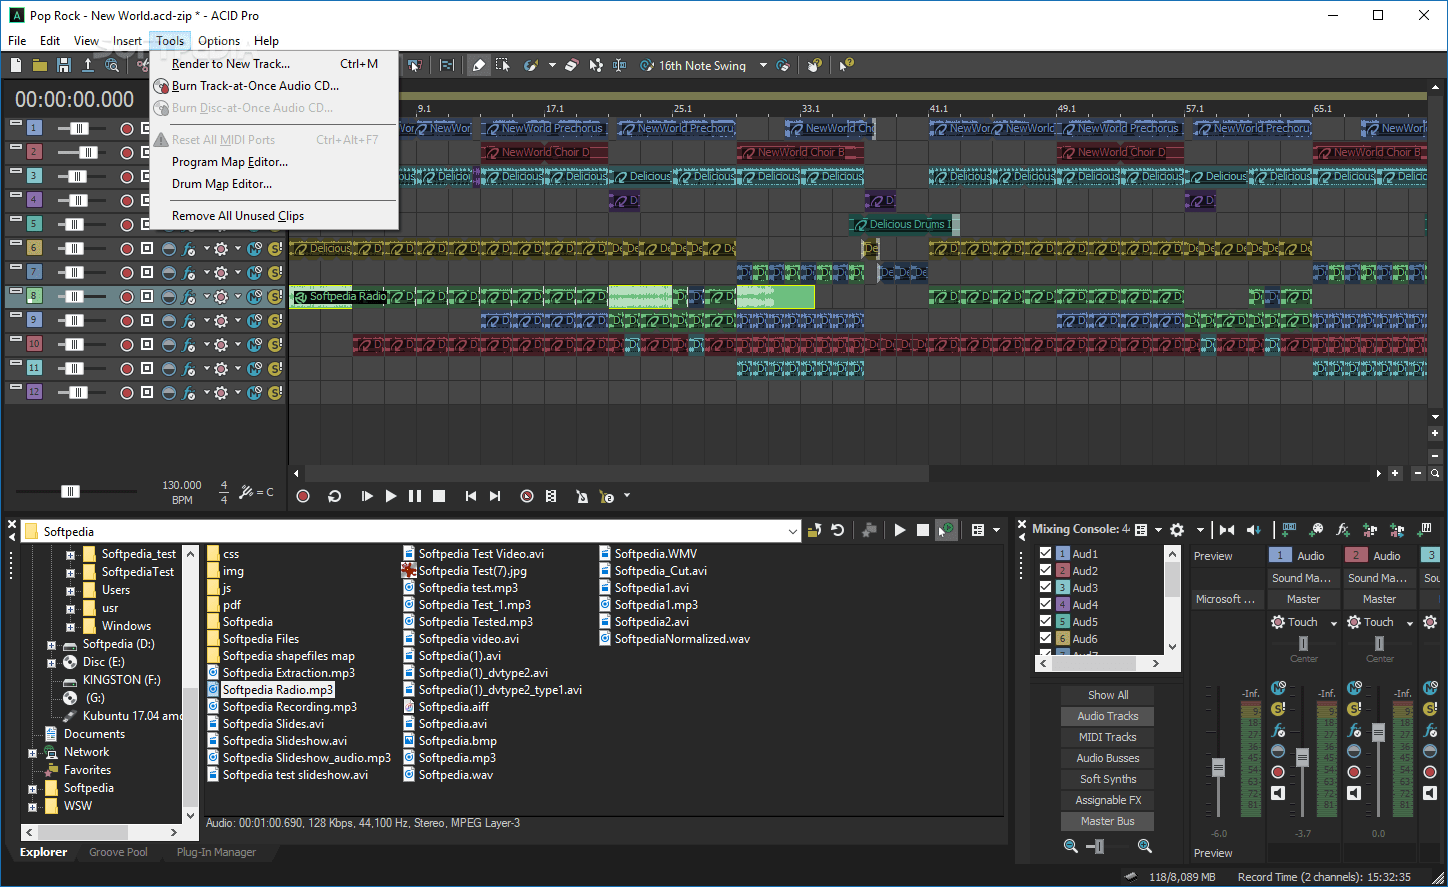Open Touch automation dropdown on channel 2
This screenshot has height=887, width=1448.
pos(1410,623)
